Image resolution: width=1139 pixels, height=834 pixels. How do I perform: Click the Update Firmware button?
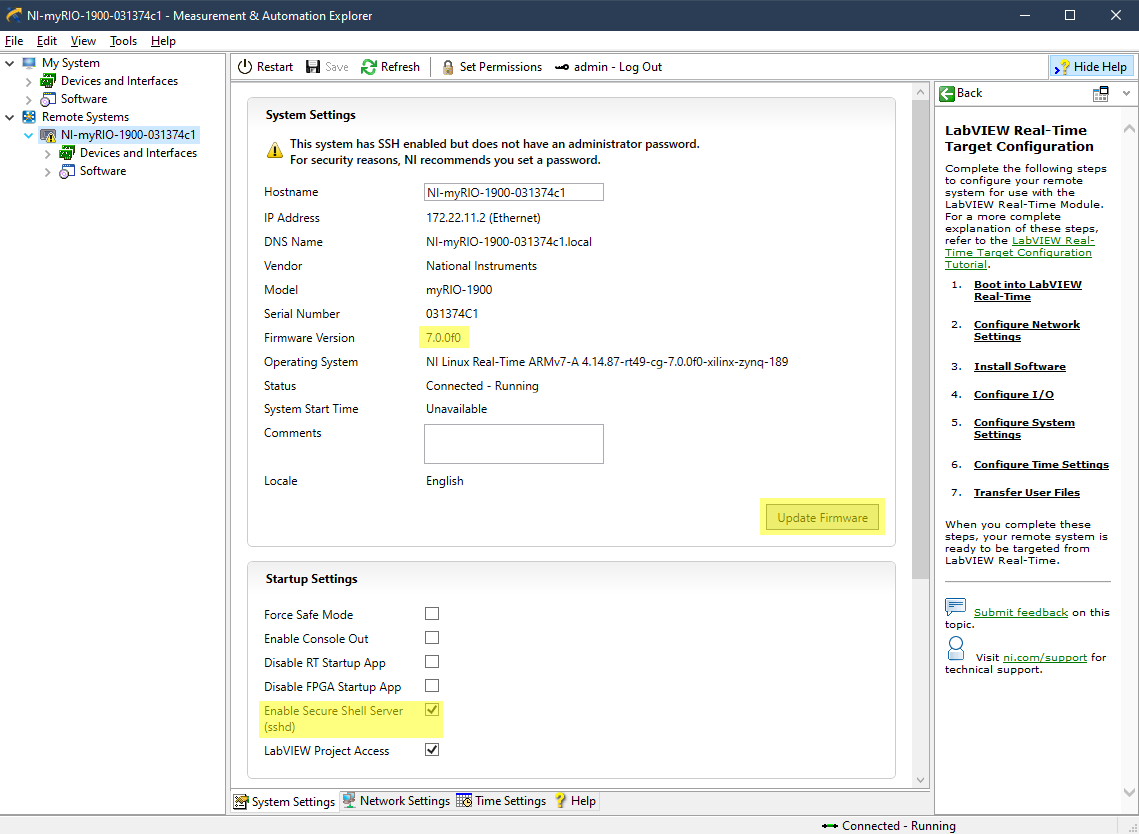822,517
